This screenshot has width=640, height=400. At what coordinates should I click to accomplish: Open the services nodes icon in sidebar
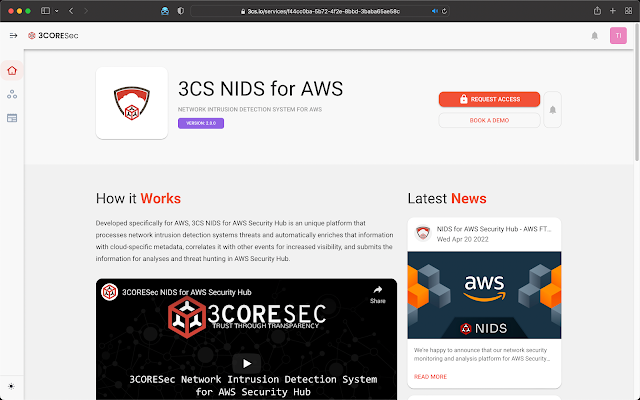[x=12, y=94]
